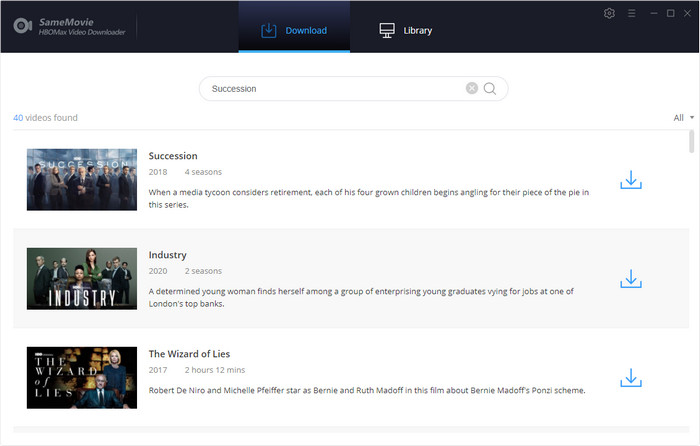Download The Wizard of Lies via its icon
The width and height of the screenshot is (700, 446).
tap(631, 378)
